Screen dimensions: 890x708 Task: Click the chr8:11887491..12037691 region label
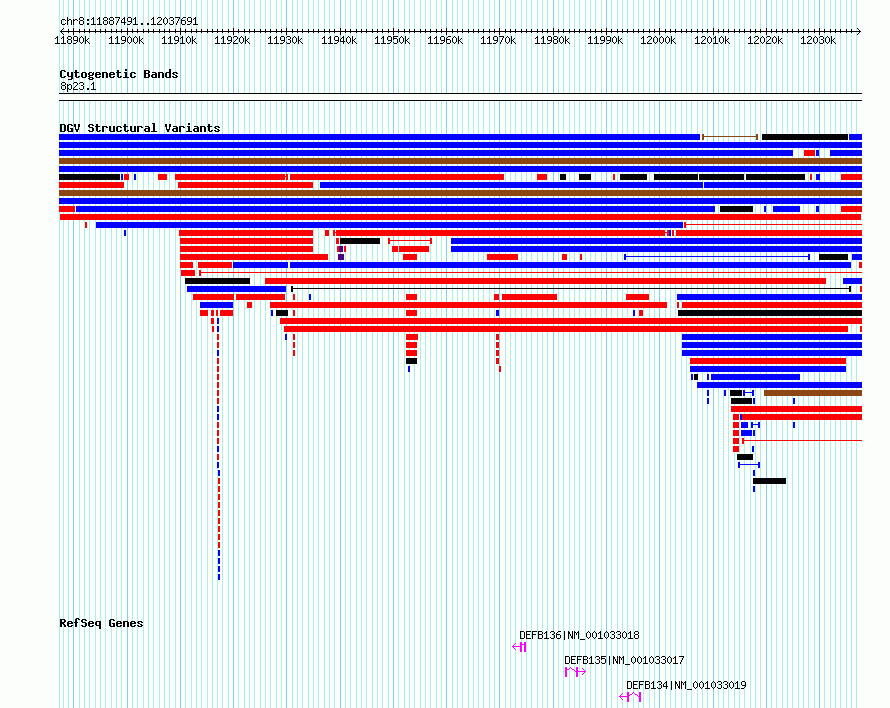(129, 22)
